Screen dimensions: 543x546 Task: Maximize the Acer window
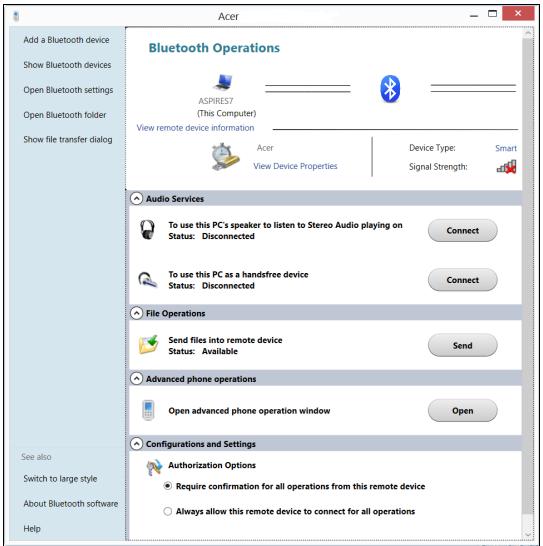492,14
